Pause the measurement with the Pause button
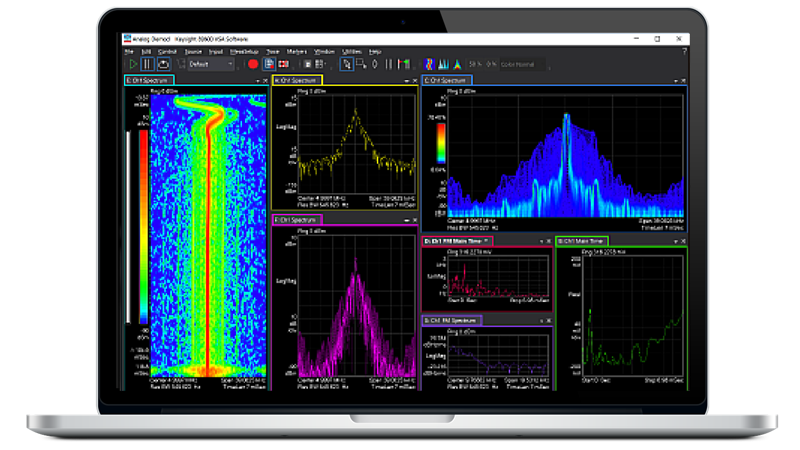Image resolution: width=800 pixels, height=450 pixels. (147, 64)
